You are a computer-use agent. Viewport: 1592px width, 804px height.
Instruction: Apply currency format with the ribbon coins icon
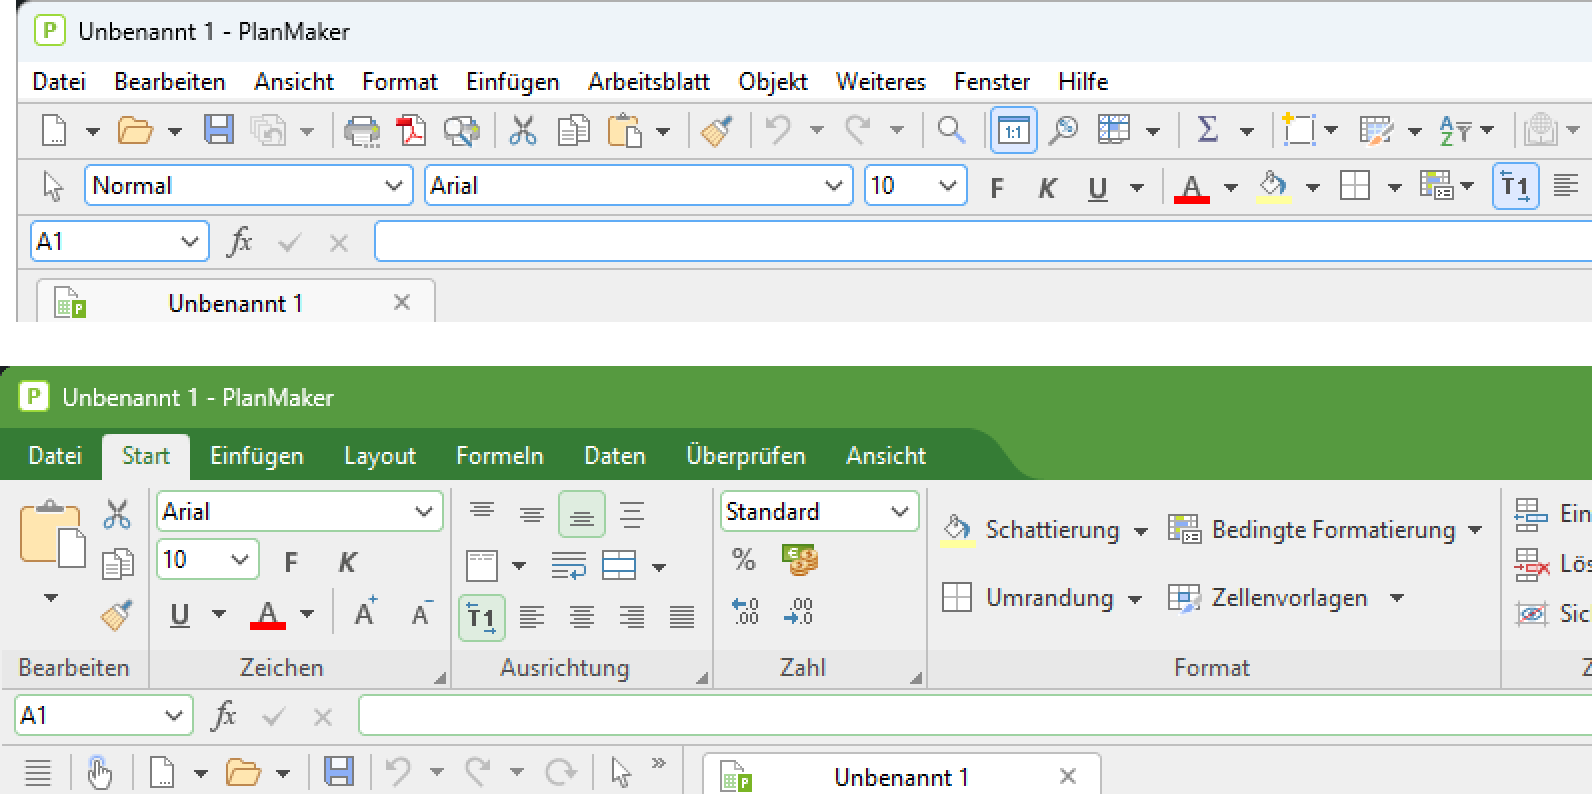(x=800, y=559)
